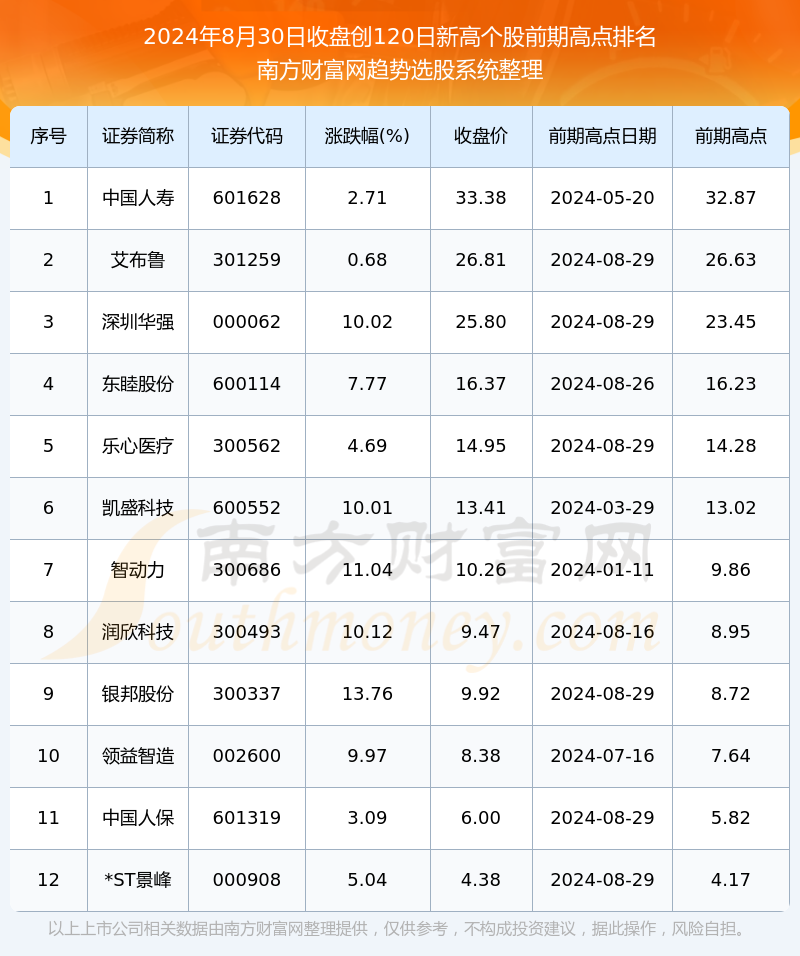Select stock code 000062
The image size is (800, 956).
pyautogui.click(x=247, y=322)
